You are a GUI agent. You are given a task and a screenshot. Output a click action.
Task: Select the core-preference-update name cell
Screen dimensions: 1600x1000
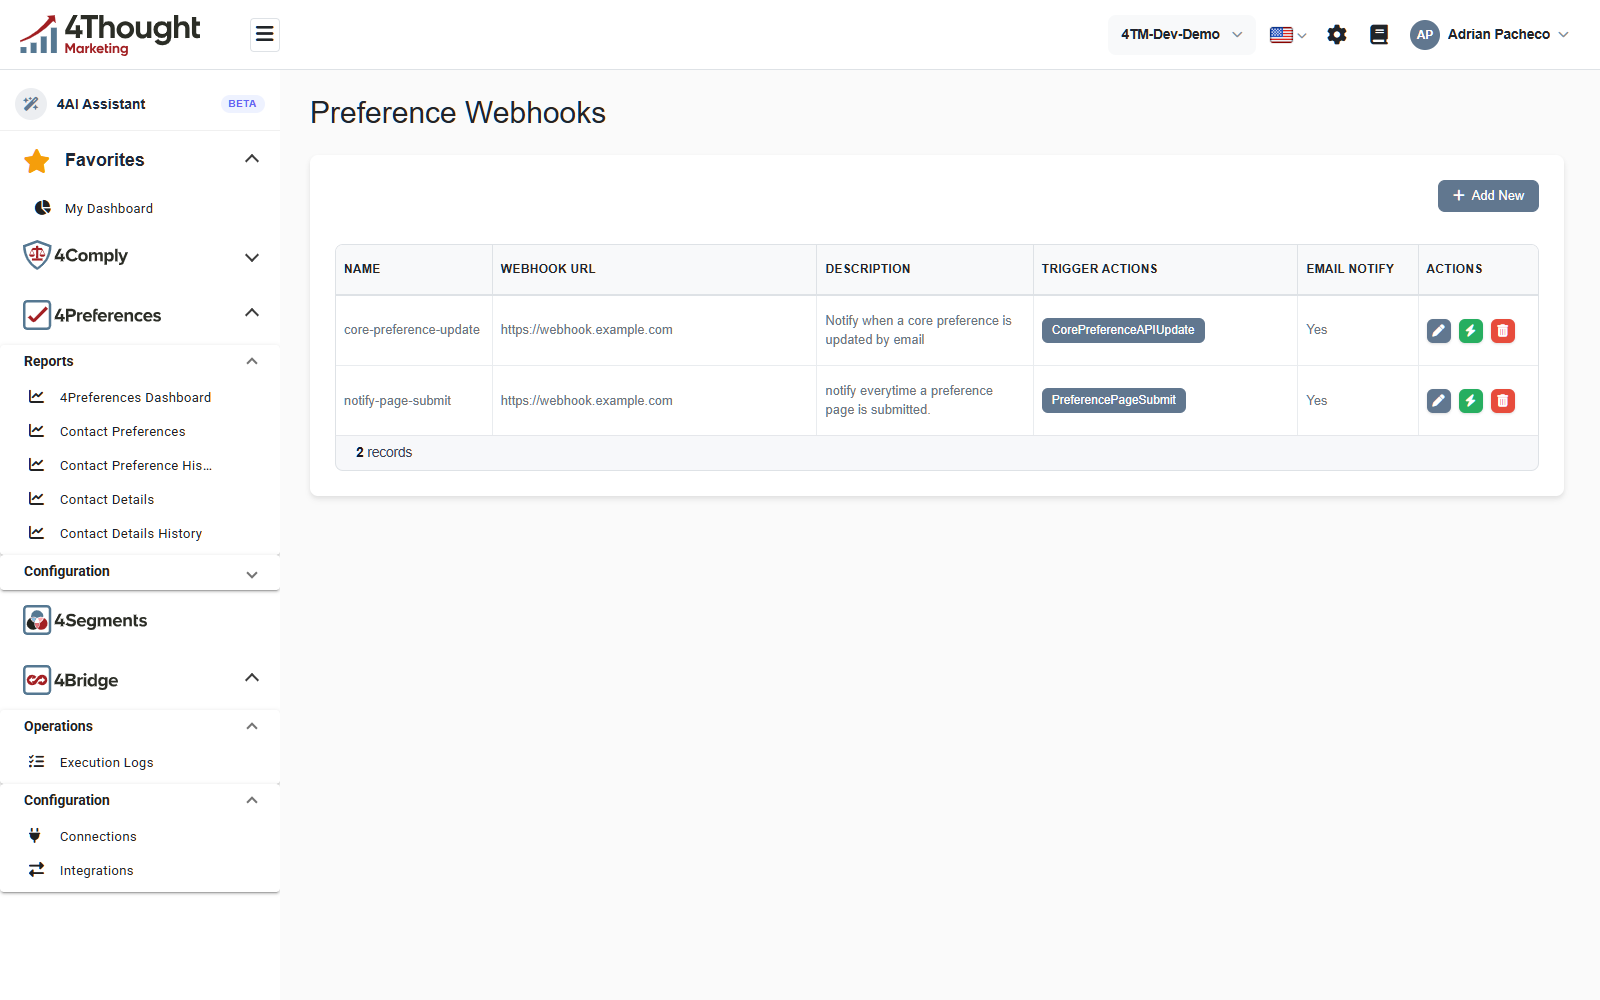point(412,330)
